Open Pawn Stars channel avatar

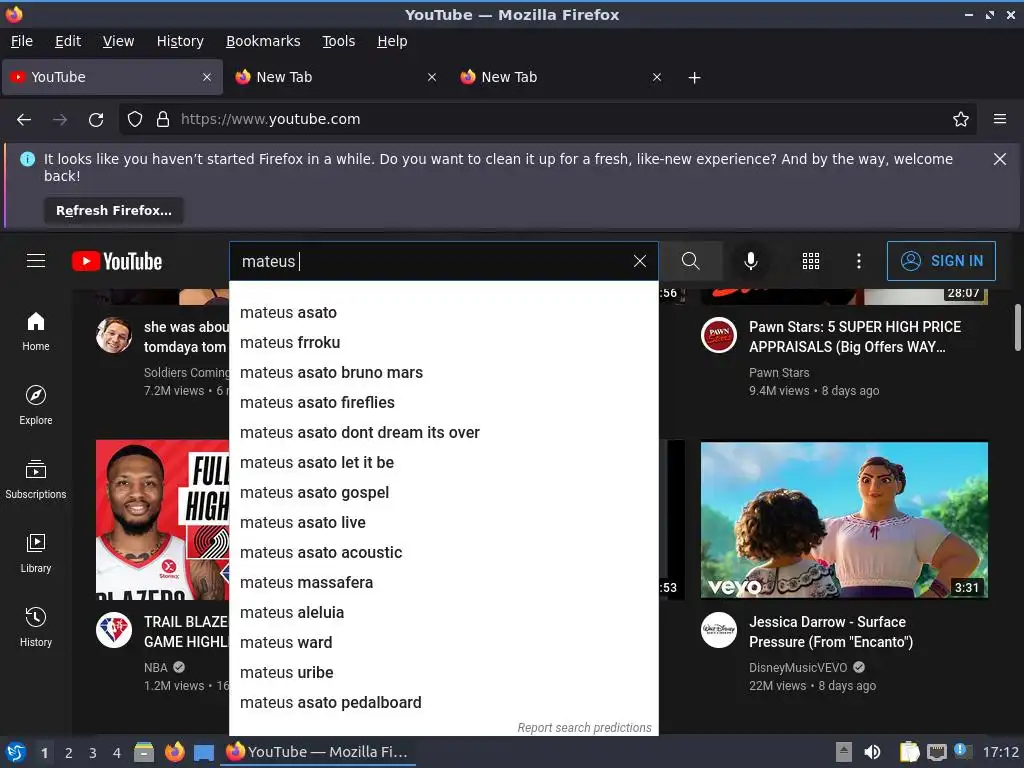pyautogui.click(x=718, y=336)
